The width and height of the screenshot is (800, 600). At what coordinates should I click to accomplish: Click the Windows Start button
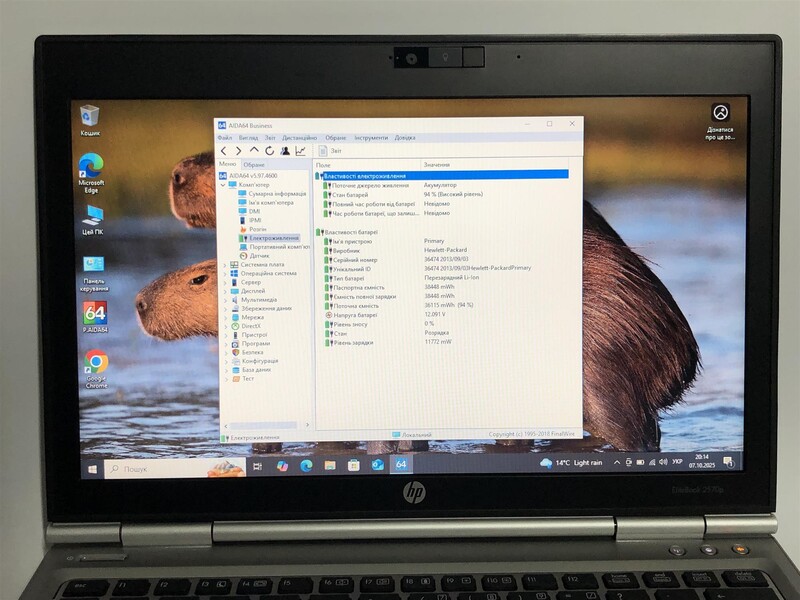[x=94, y=467]
